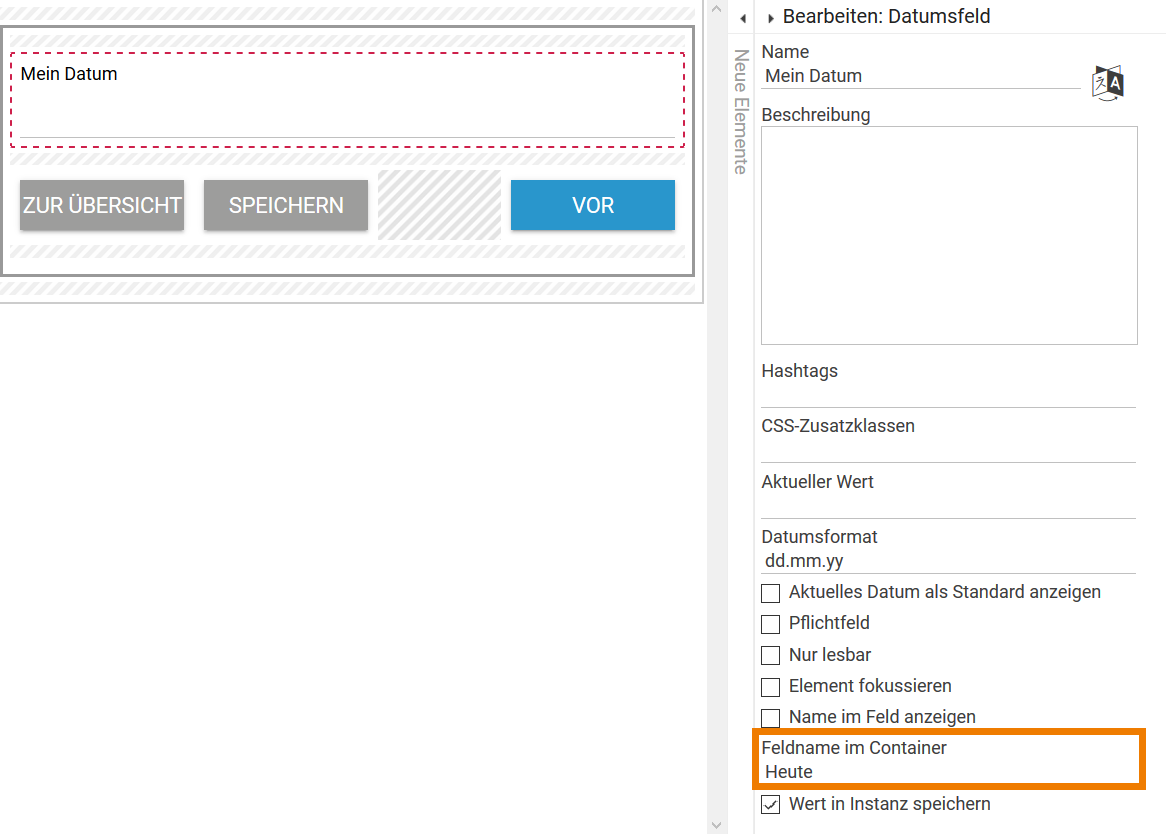The width and height of the screenshot is (1166, 834).
Task: Click the CSS-Zusatzklassen field
Action: (x=948, y=450)
